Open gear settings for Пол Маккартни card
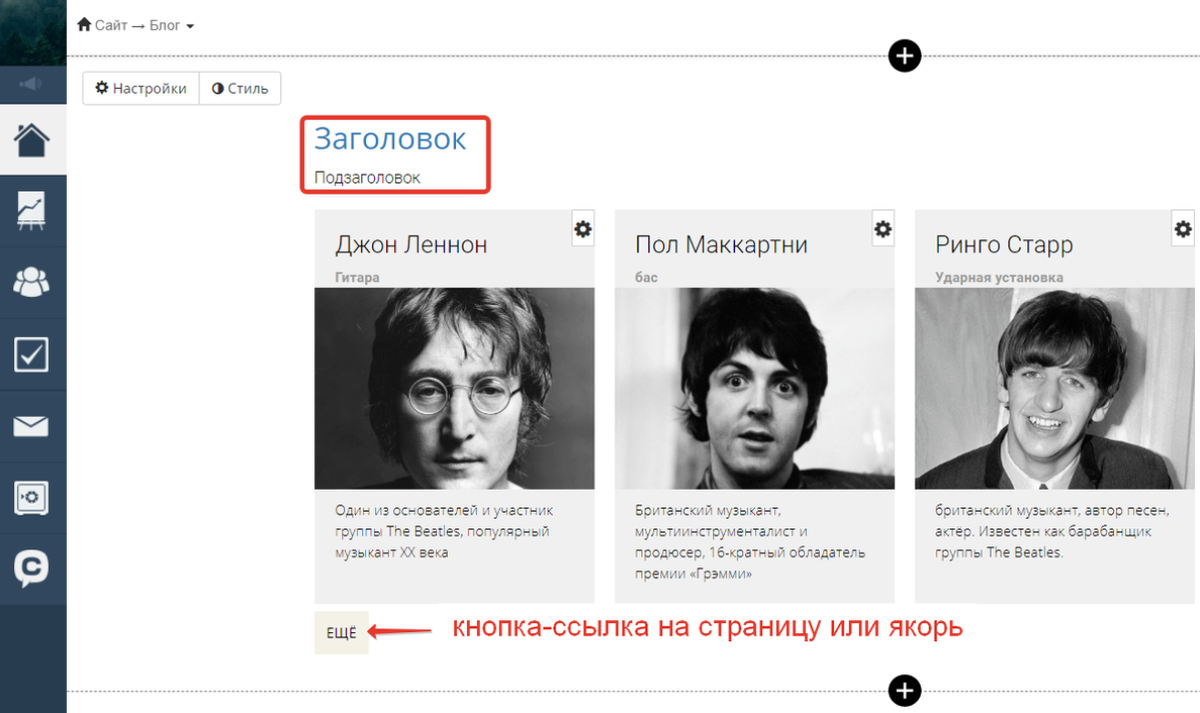The height and width of the screenshot is (713, 1200). (883, 229)
